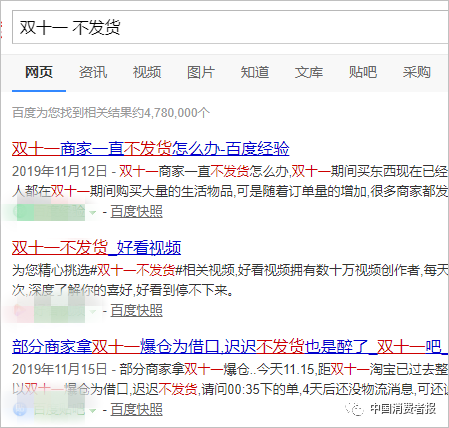Click the search box containing 双十一 不发货
Screen dimensions: 449x428
pos(231,27)
